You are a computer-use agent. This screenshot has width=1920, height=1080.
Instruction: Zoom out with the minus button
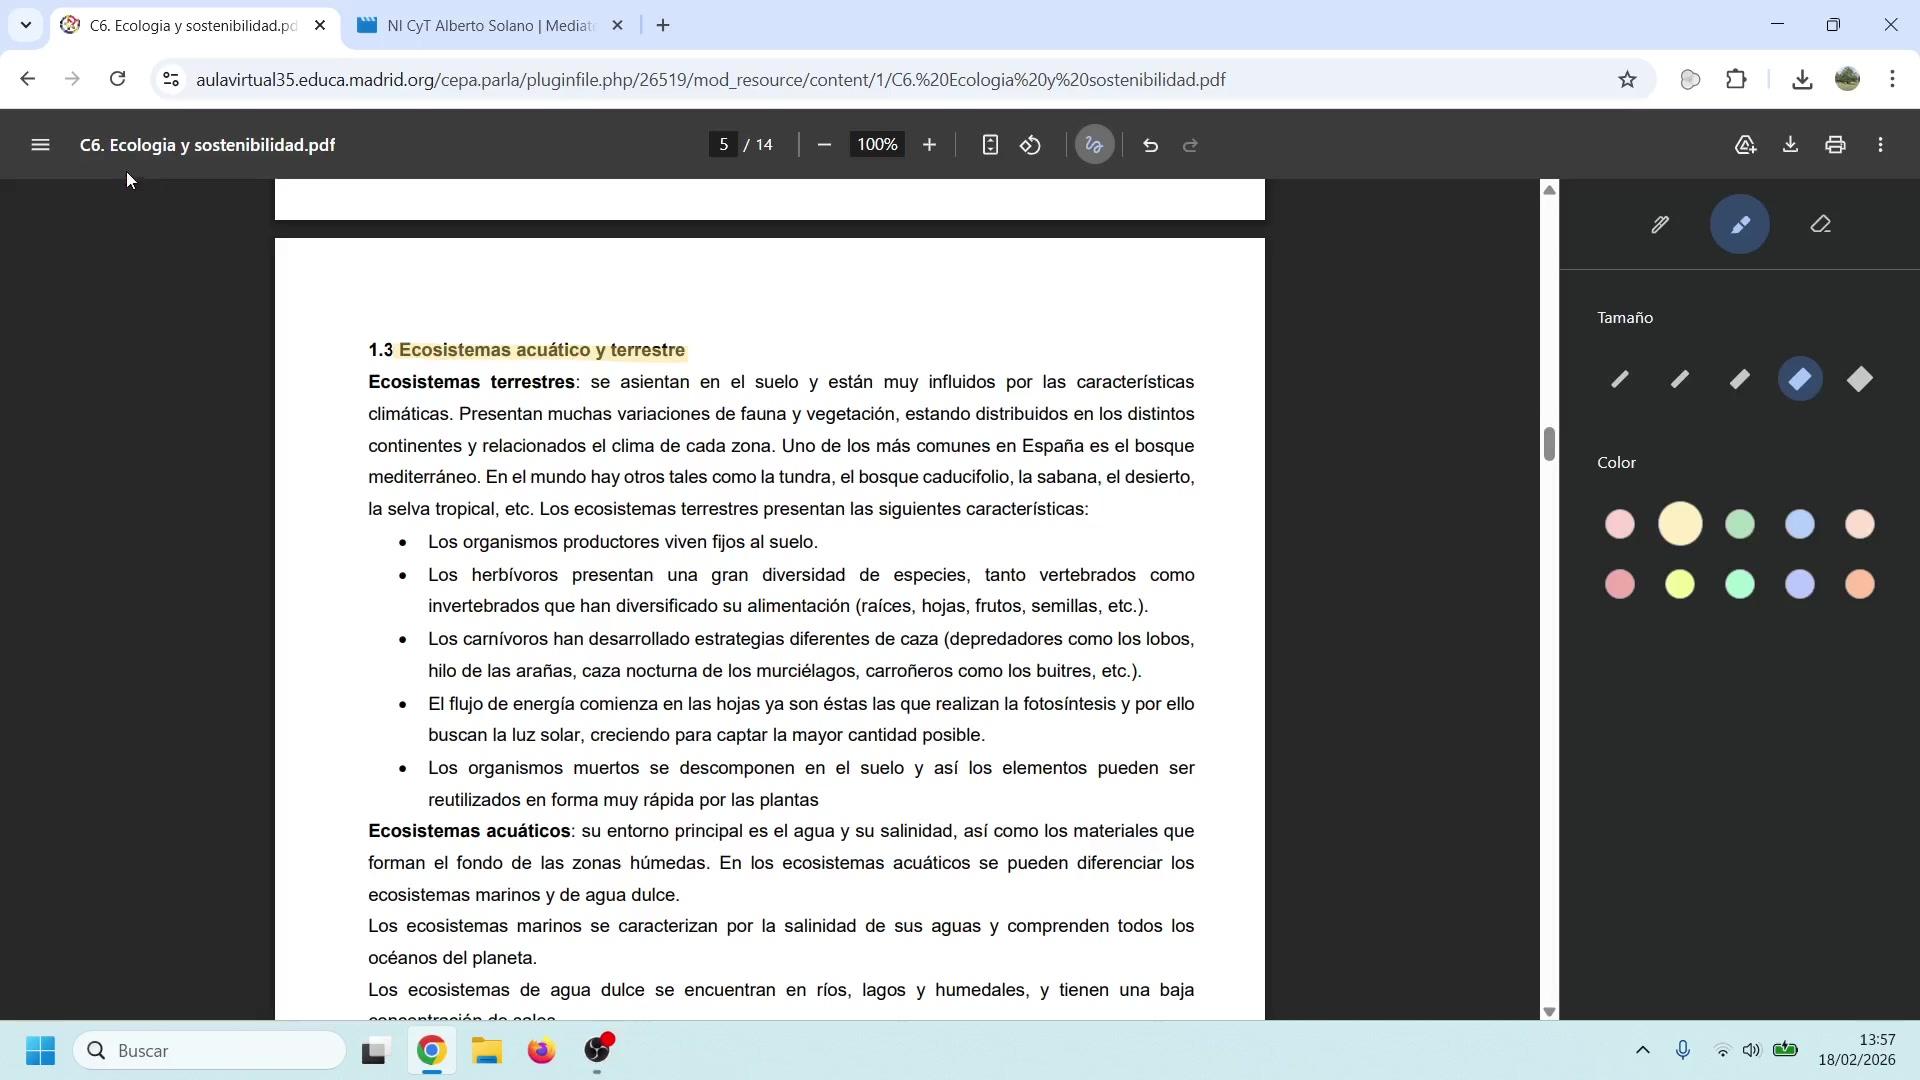point(824,145)
